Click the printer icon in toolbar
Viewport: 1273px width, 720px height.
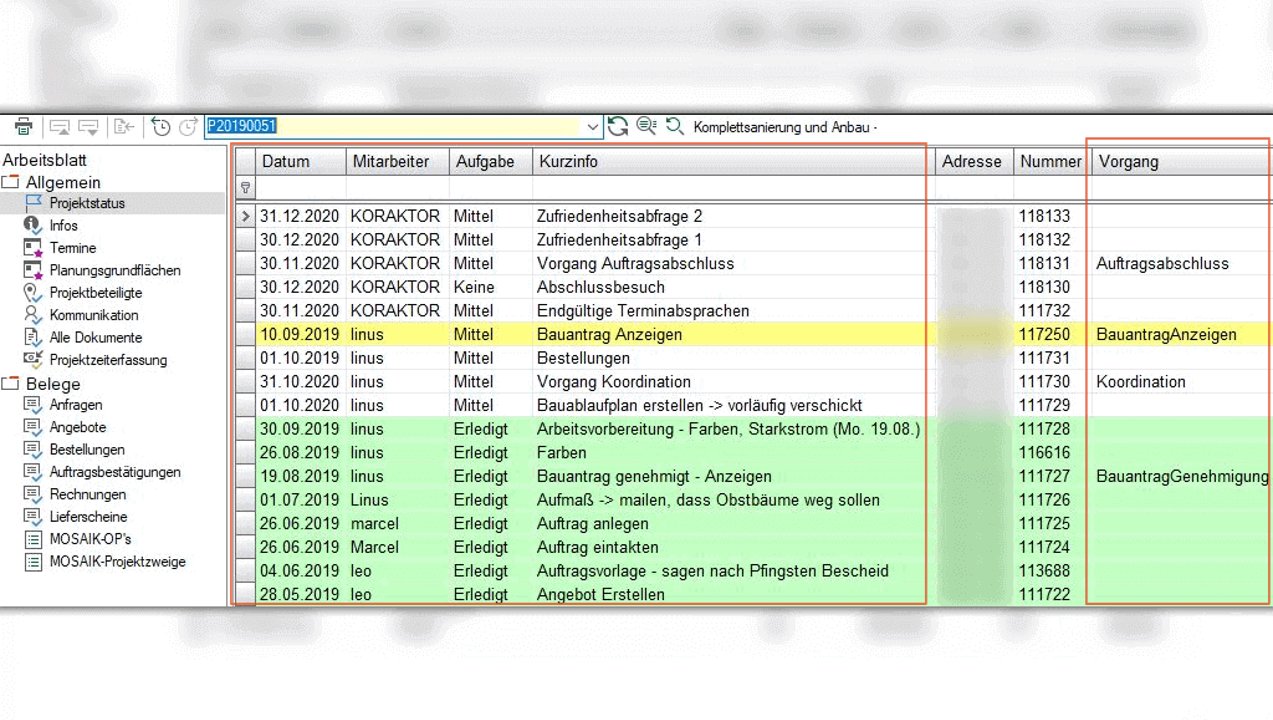pyautogui.click(x=24, y=127)
